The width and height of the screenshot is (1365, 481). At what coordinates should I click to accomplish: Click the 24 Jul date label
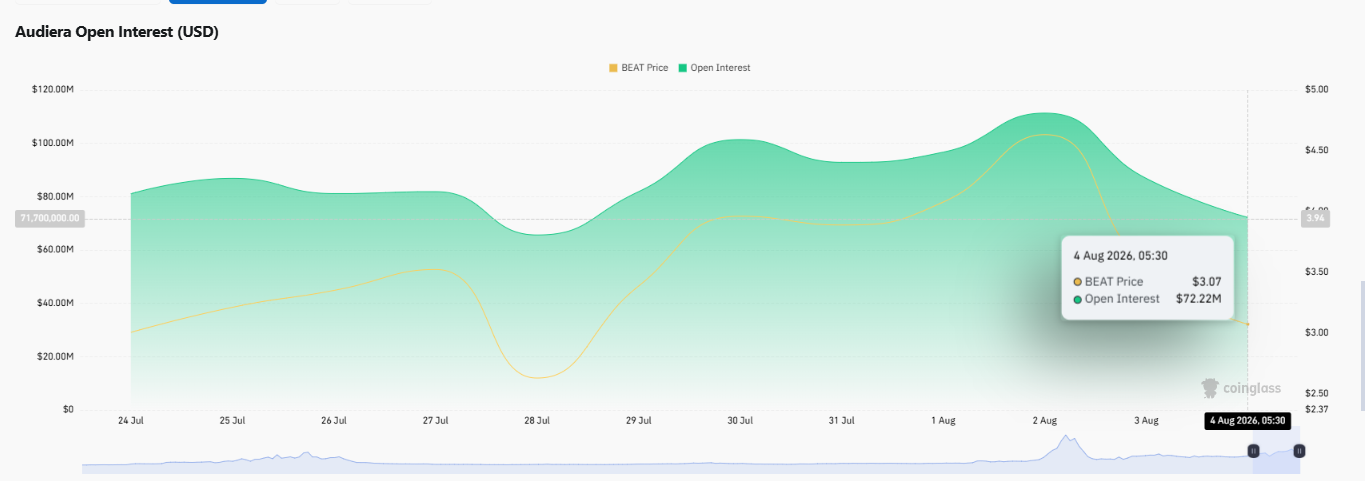point(131,421)
